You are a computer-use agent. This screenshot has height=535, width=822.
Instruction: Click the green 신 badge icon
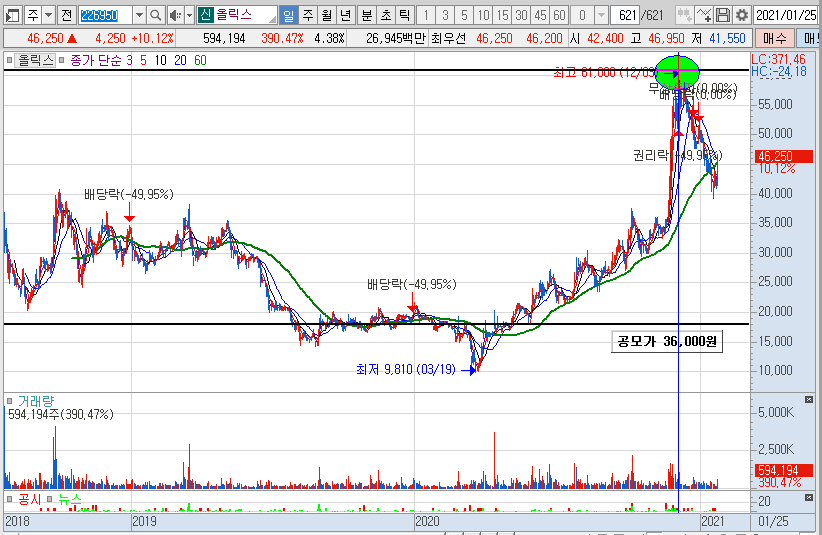coord(205,15)
